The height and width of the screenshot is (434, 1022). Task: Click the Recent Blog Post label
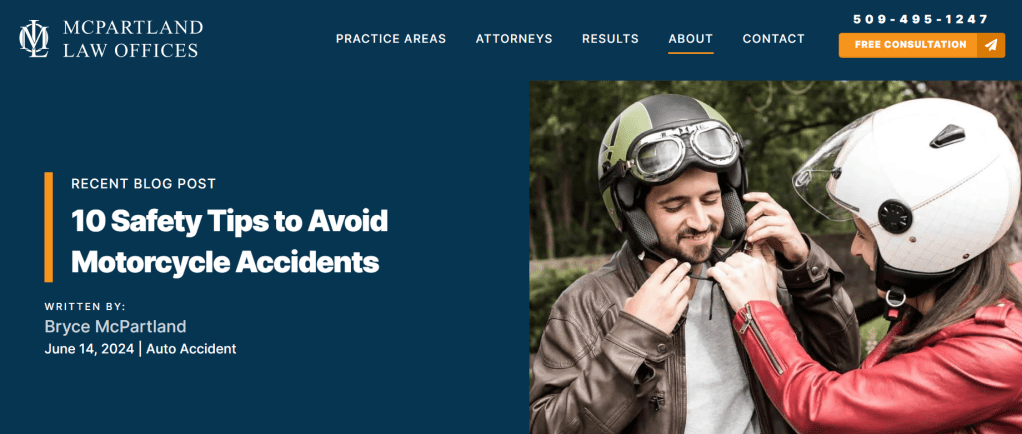click(x=143, y=184)
